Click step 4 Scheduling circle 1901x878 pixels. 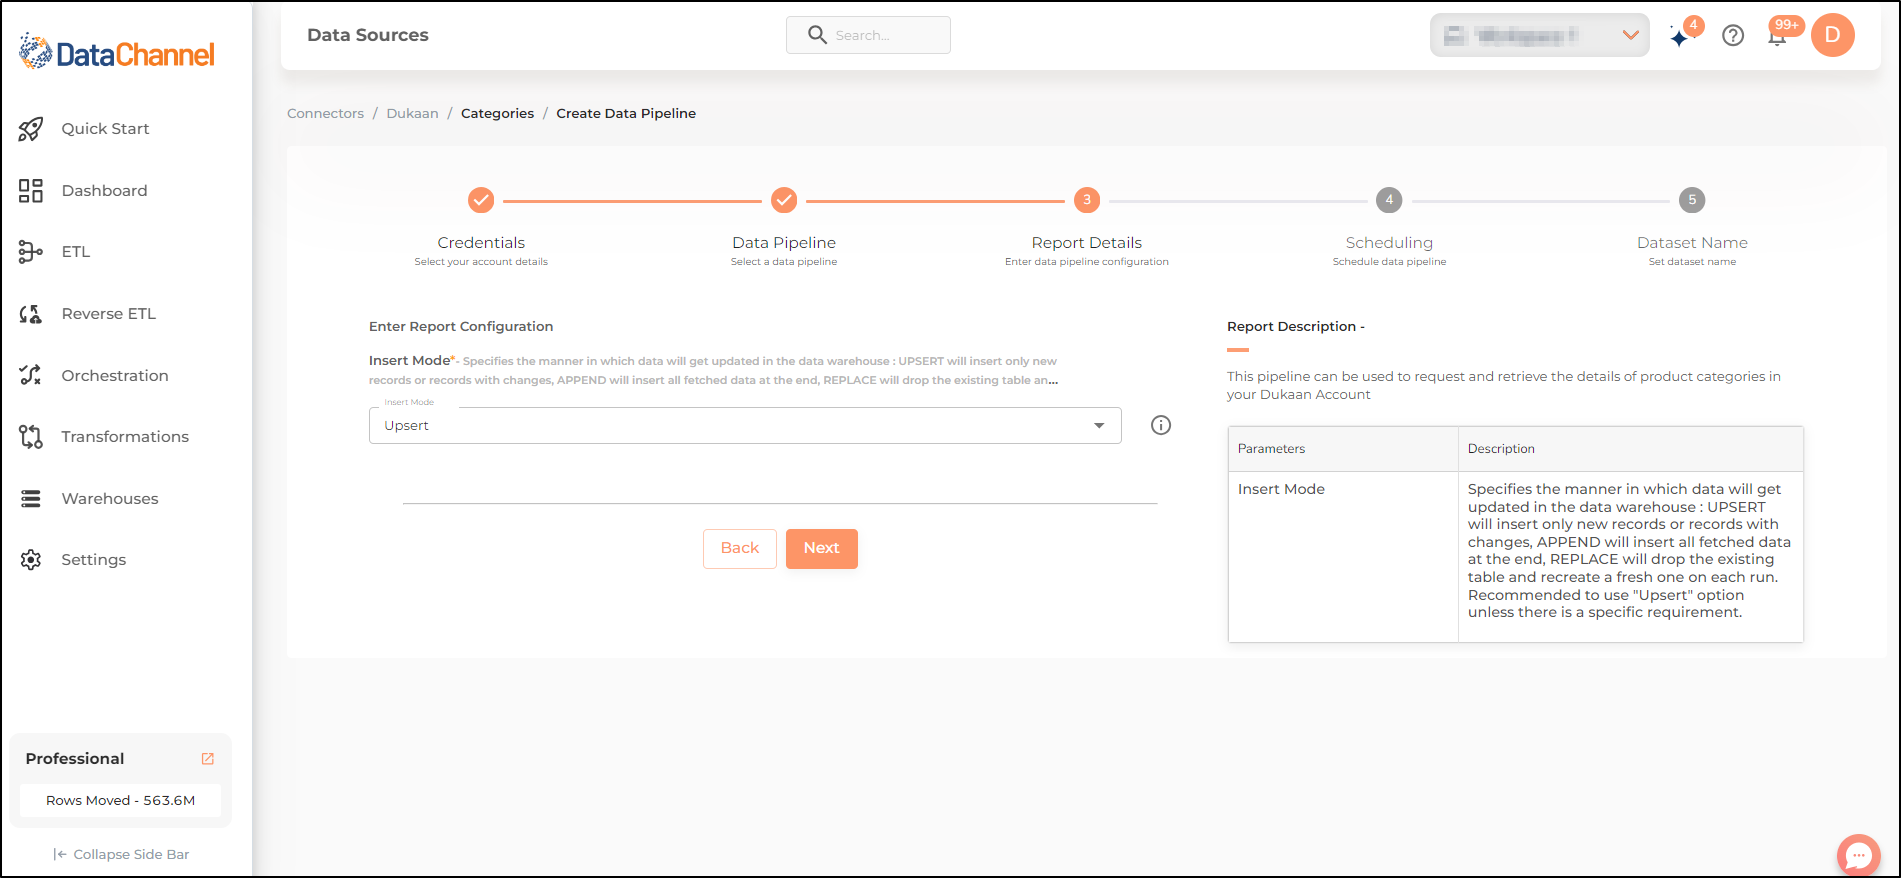pos(1389,200)
